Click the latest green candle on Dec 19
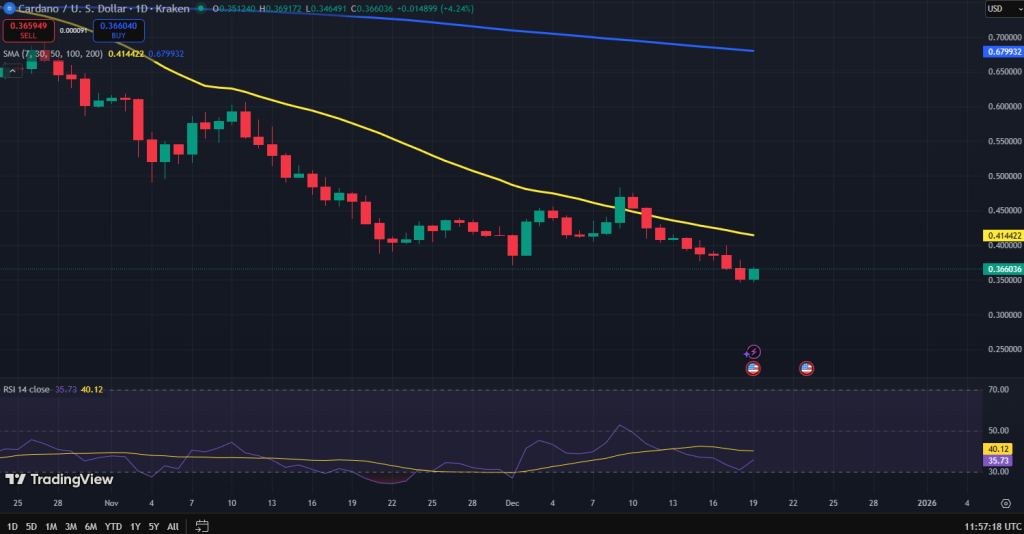The width and height of the screenshot is (1024, 534). pos(754,274)
